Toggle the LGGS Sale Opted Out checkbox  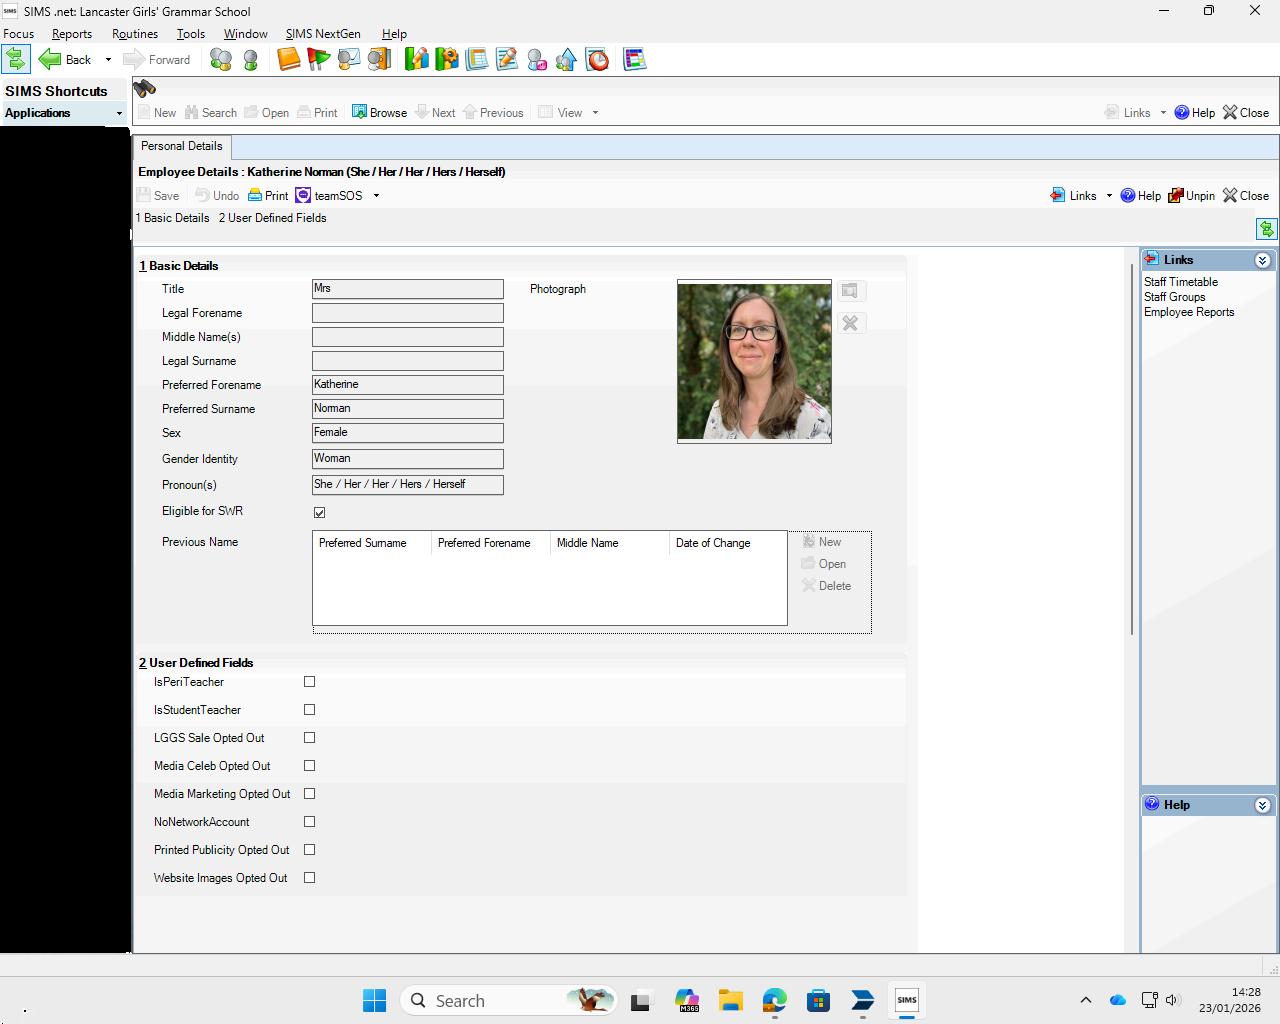click(x=309, y=738)
